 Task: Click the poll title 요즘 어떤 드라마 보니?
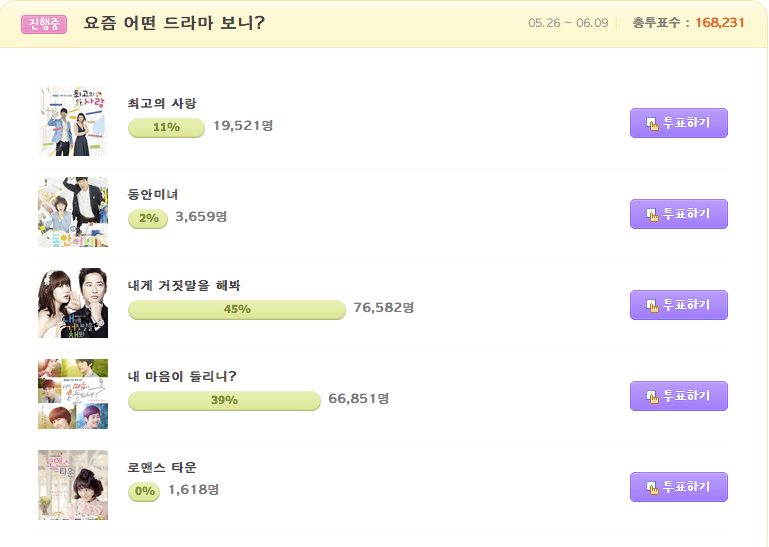pos(174,23)
